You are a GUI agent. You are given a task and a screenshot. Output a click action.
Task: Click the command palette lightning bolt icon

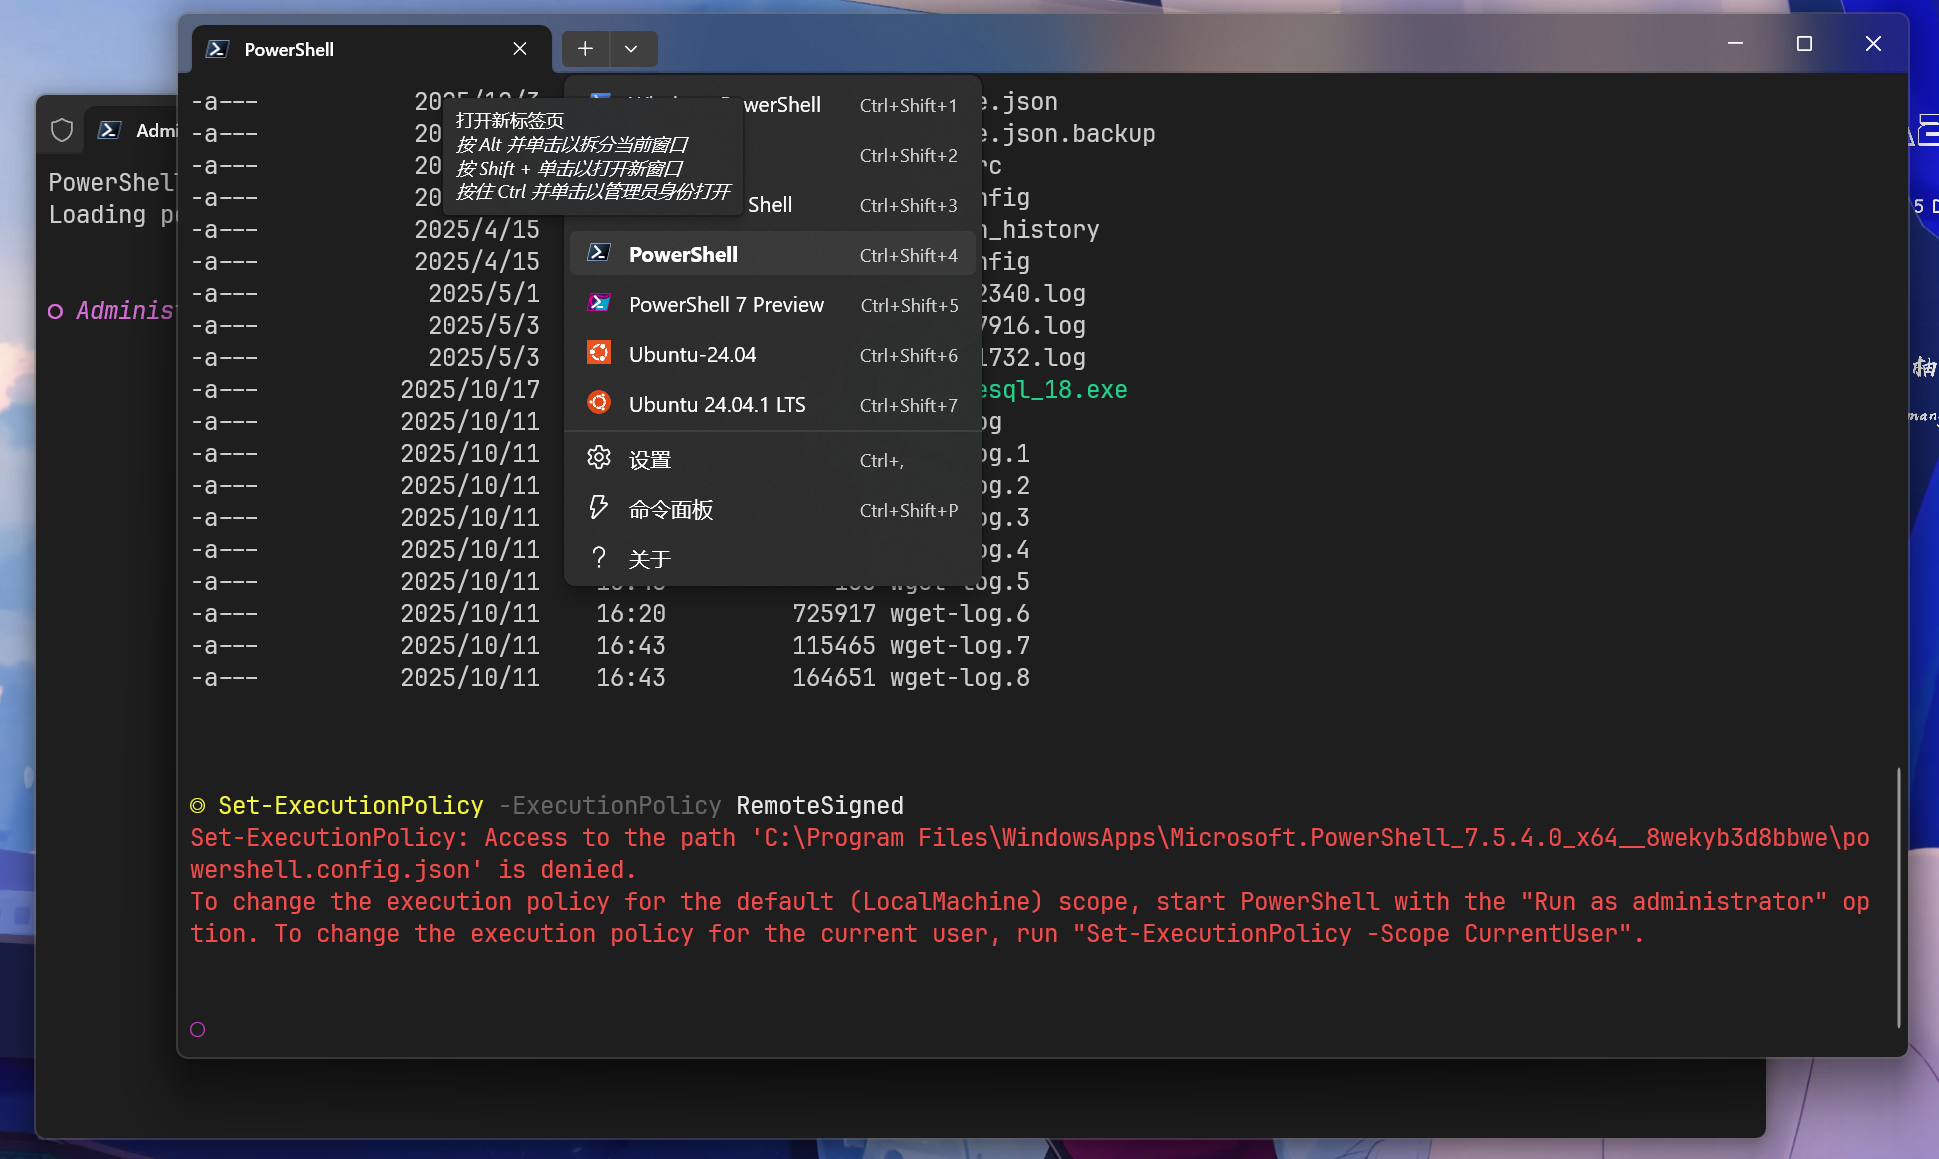(x=600, y=508)
